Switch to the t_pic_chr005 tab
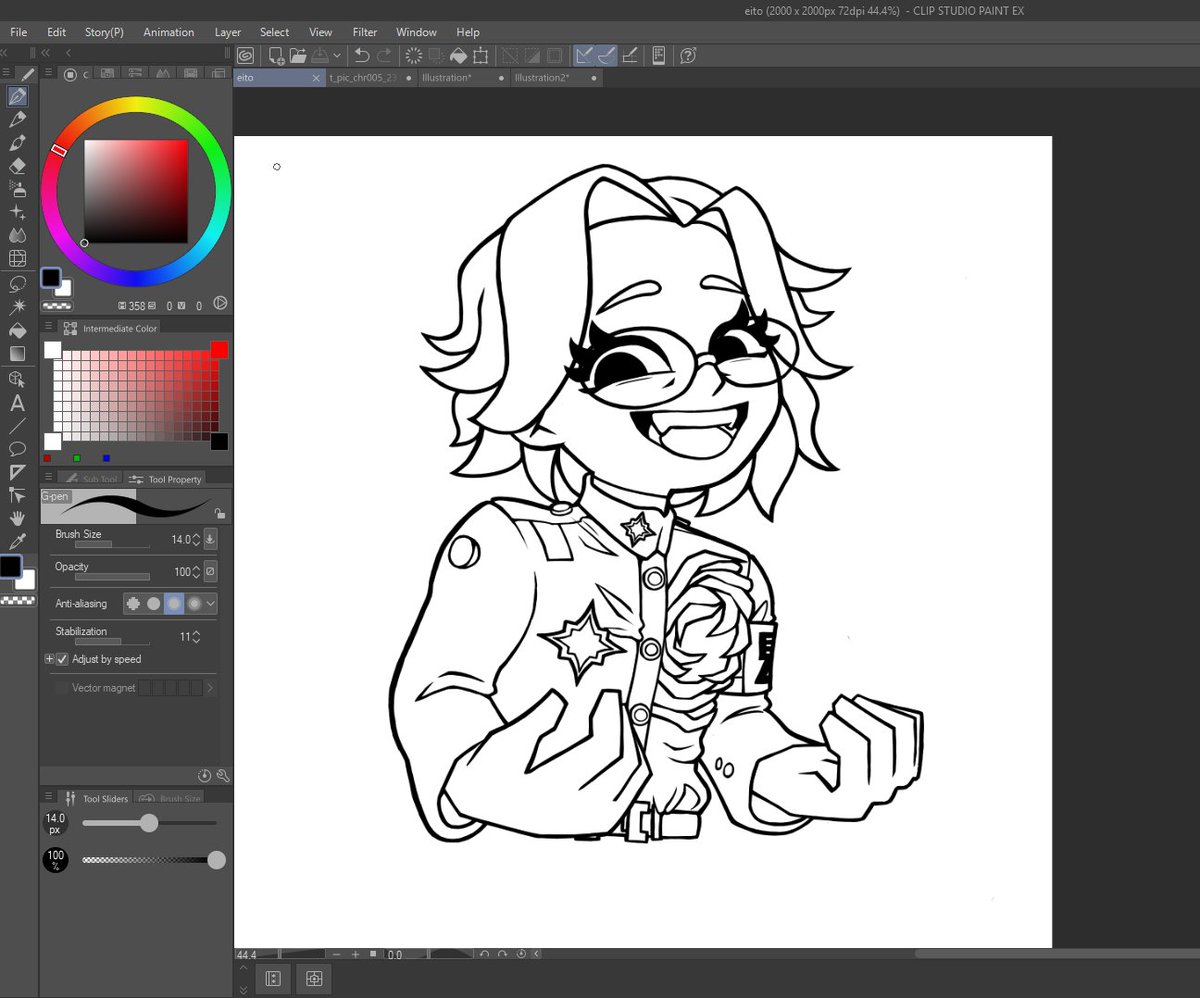The width and height of the screenshot is (1200, 998). click(370, 77)
